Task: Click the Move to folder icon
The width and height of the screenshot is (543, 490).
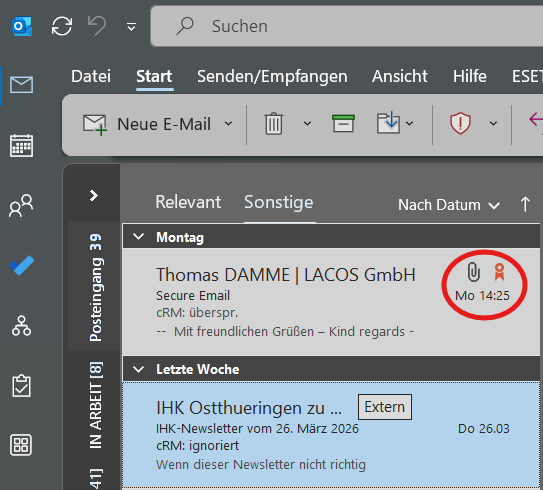Action: [x=389, y=123]
